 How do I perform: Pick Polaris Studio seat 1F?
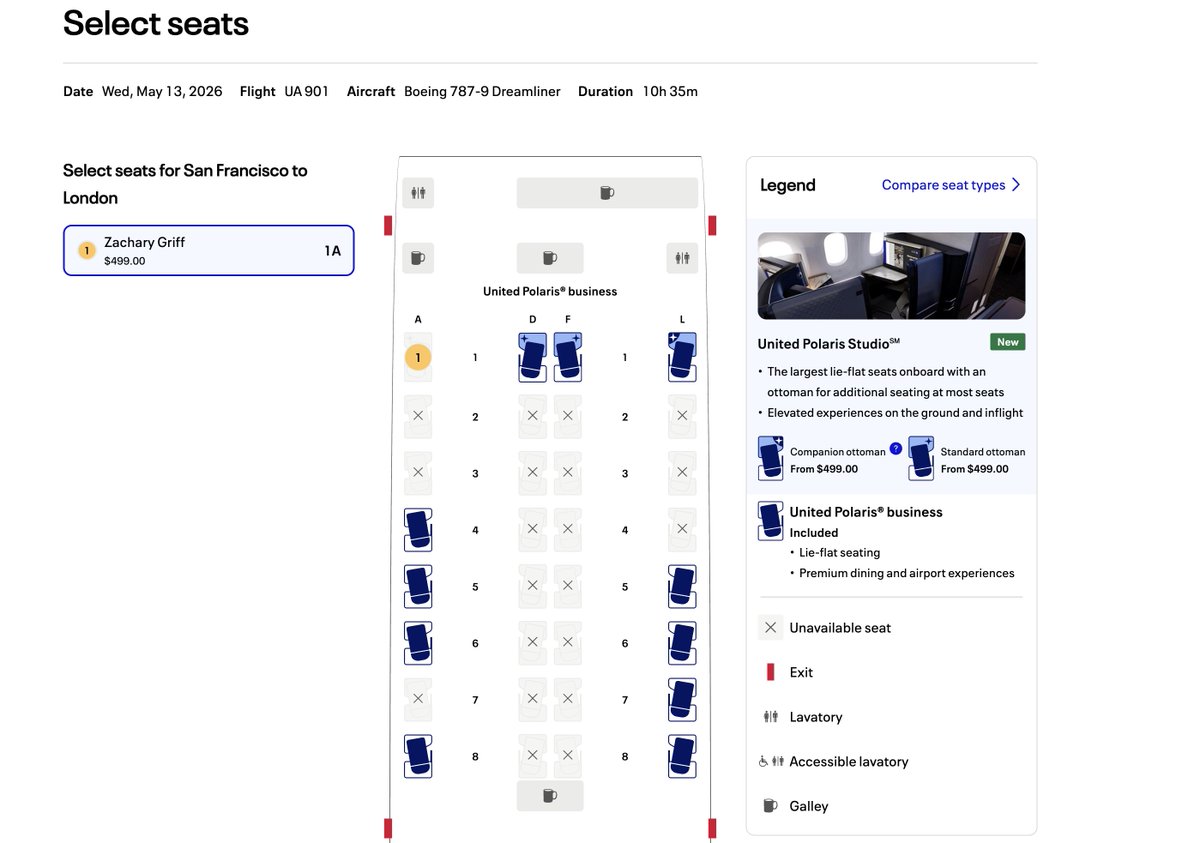(567, 357)
